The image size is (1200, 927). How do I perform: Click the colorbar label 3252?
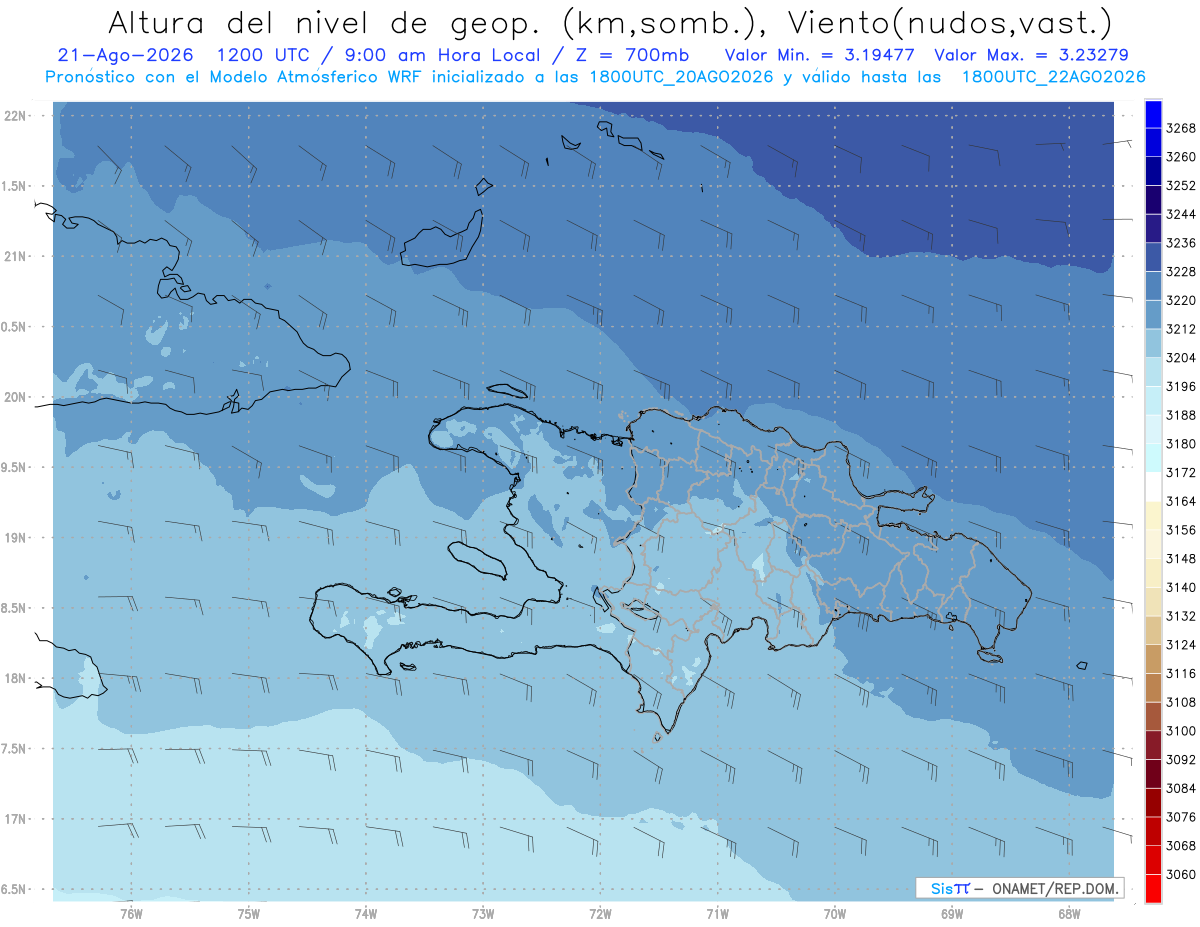(1180, 186)
